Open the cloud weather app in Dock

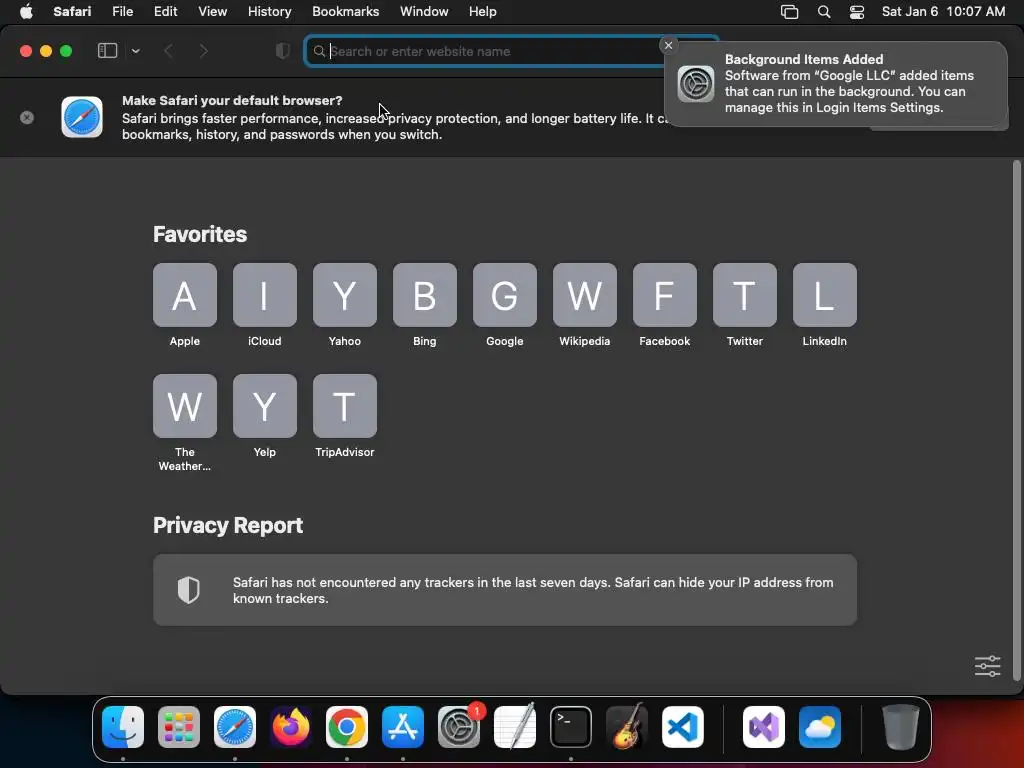click(820, 727)
